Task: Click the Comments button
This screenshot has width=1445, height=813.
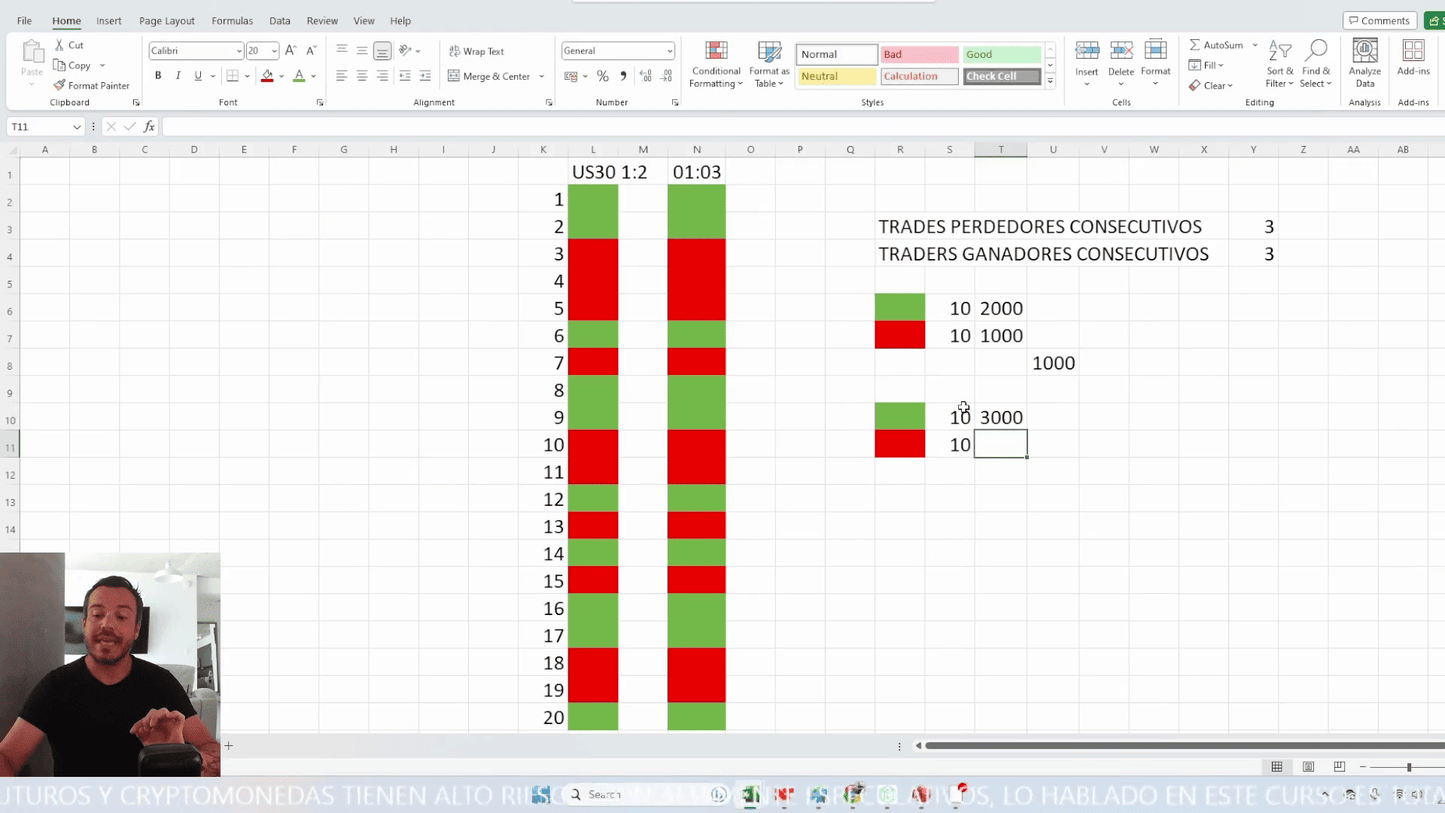Action: pyautogui.click(x=1378, y=20)
